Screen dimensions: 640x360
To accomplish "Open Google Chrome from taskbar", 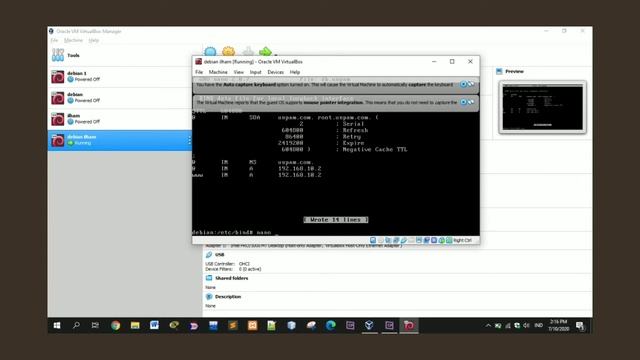I will pyautogui.click(x=116, y=325).
